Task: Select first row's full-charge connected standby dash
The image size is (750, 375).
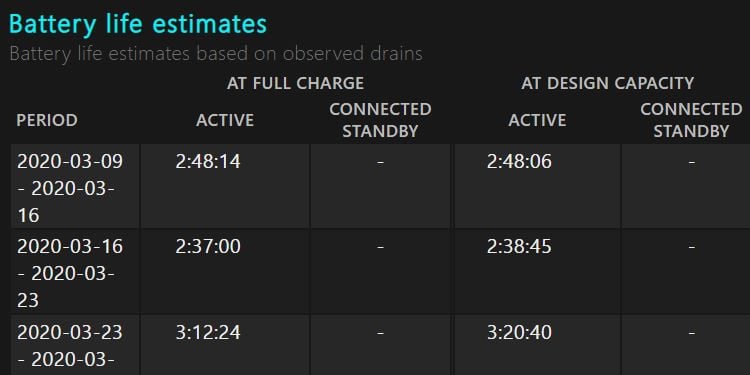Action: click(x=380, y=162)
